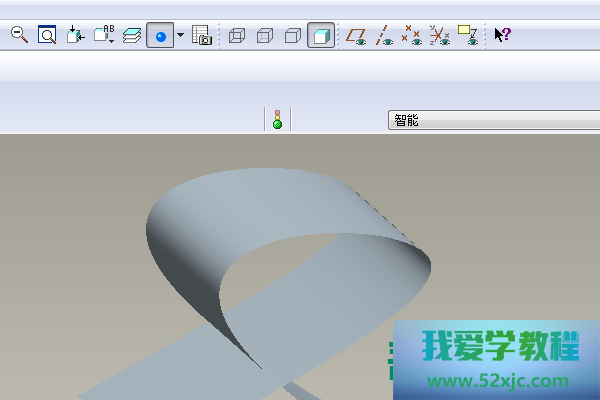Open the saved view list icon

104,35
